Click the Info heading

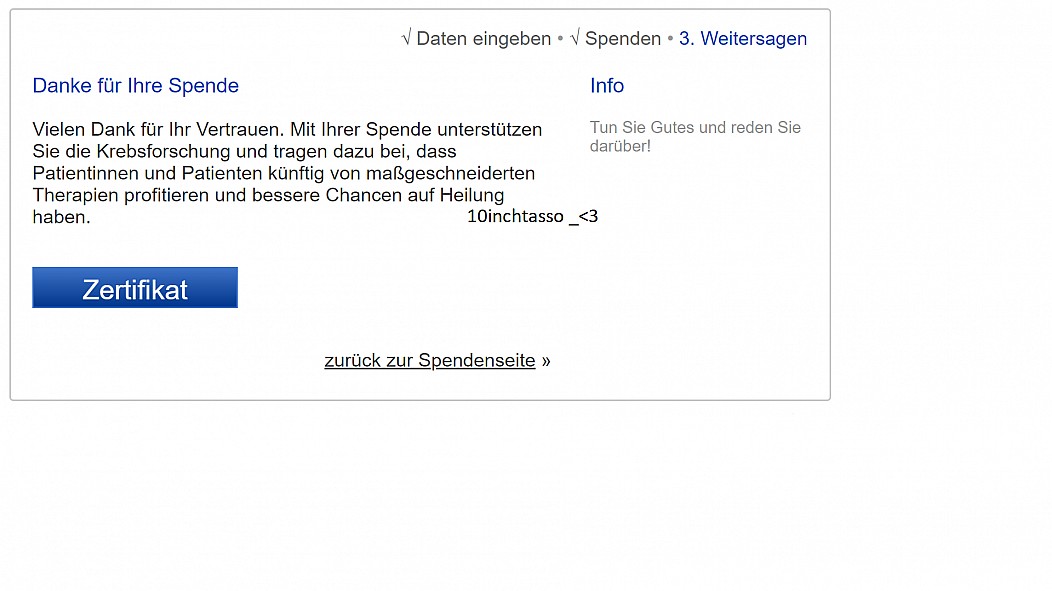pyautogui.click(x=607, y=86)
